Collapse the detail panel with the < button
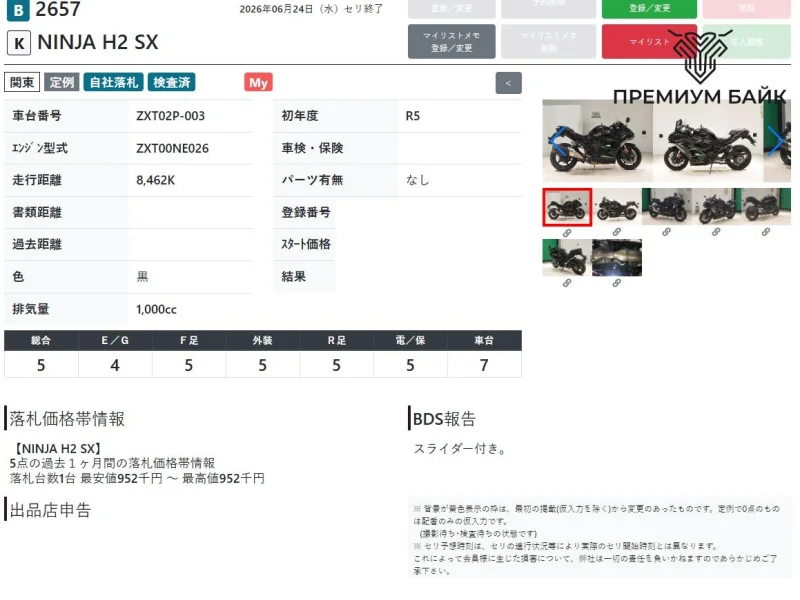The image size is (800, 600). click(508, 83)
